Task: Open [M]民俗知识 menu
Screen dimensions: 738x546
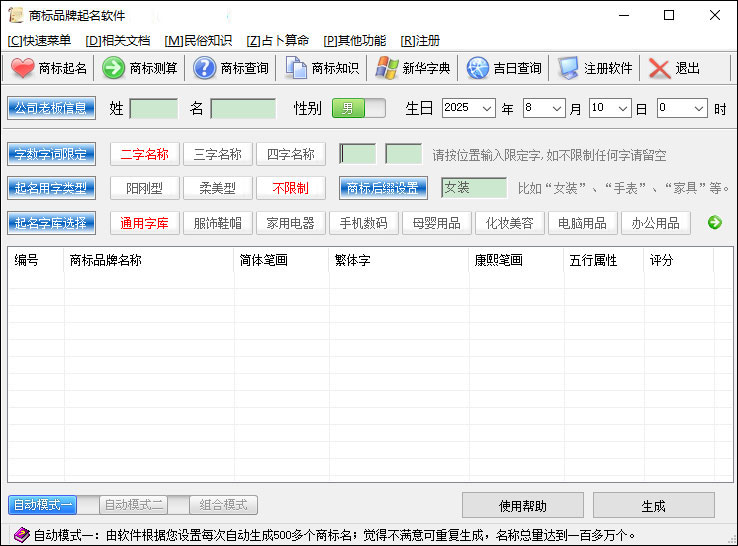Action: pyautogui.click(x=198, y=41)
